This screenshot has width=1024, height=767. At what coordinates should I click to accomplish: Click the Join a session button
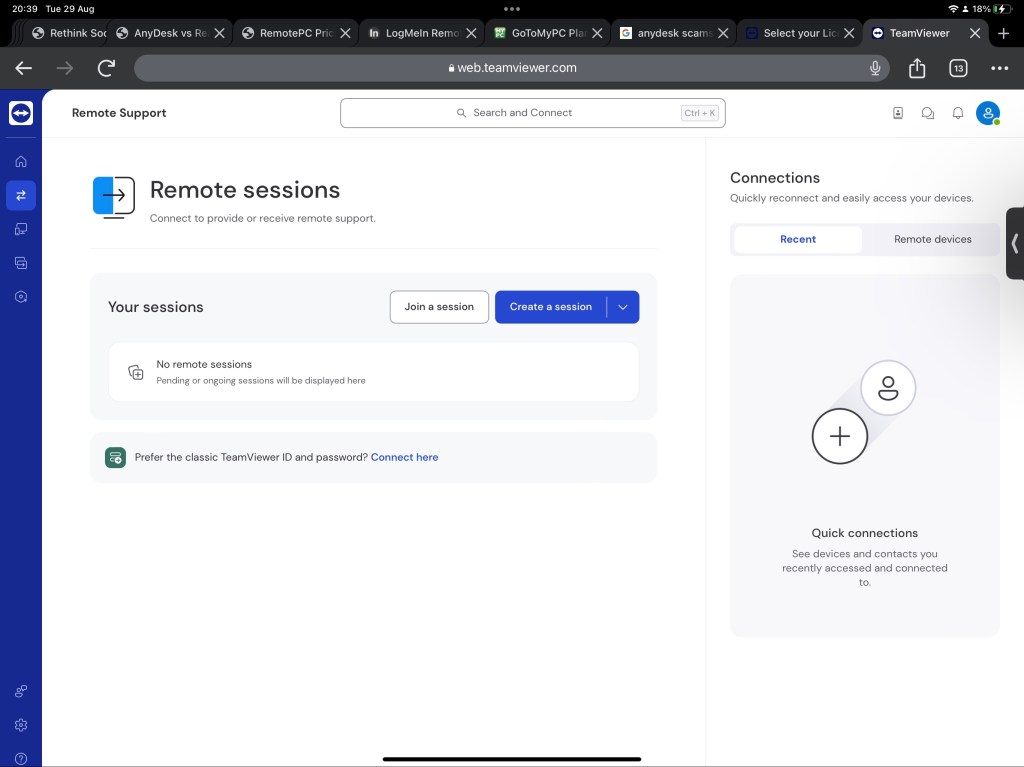tap(439, 307)
